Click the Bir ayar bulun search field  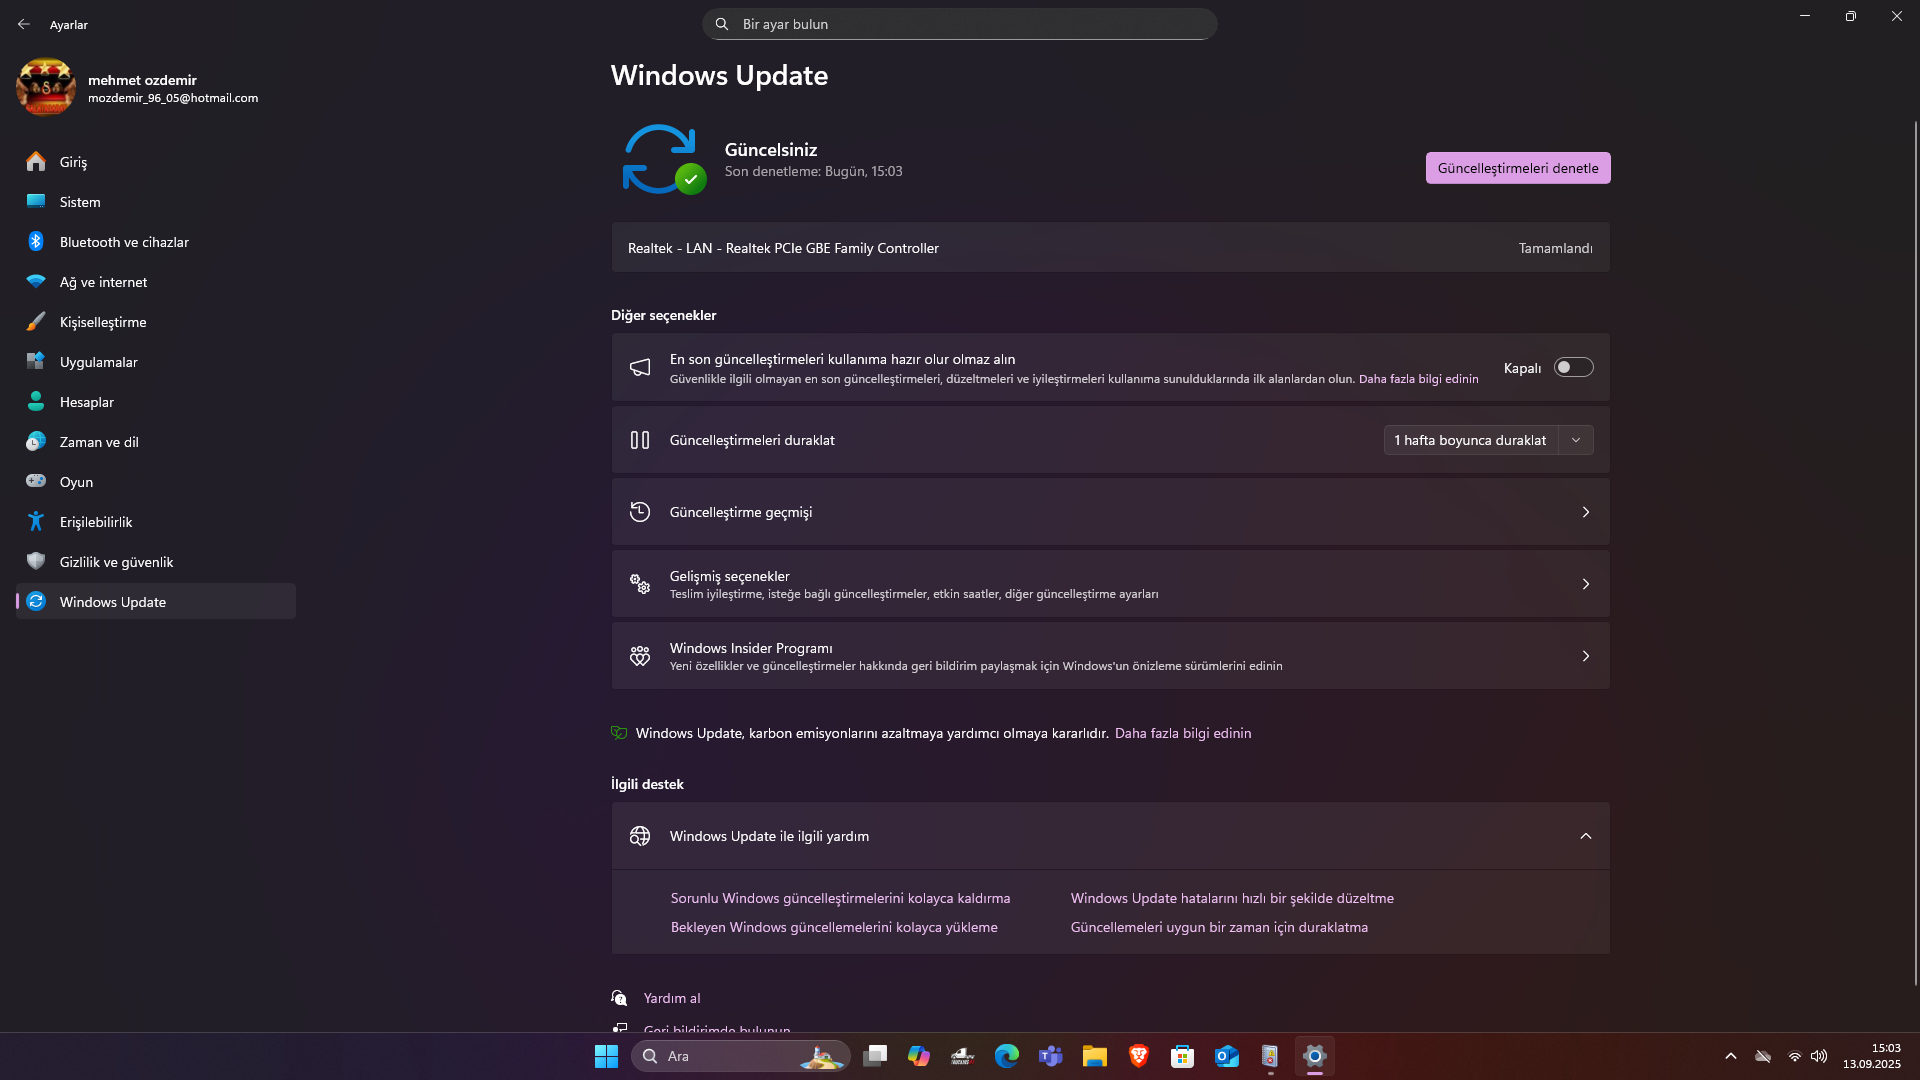pyautogui.click(x=960, y=24)
